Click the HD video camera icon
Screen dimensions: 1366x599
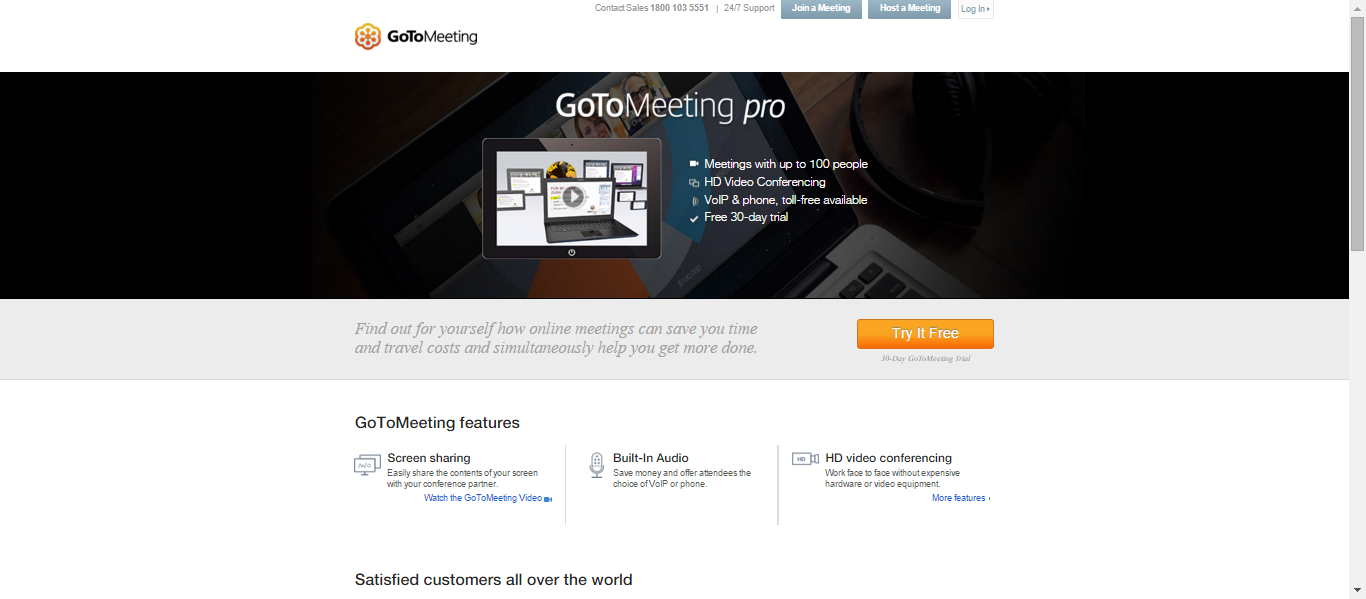click(805, 459)
